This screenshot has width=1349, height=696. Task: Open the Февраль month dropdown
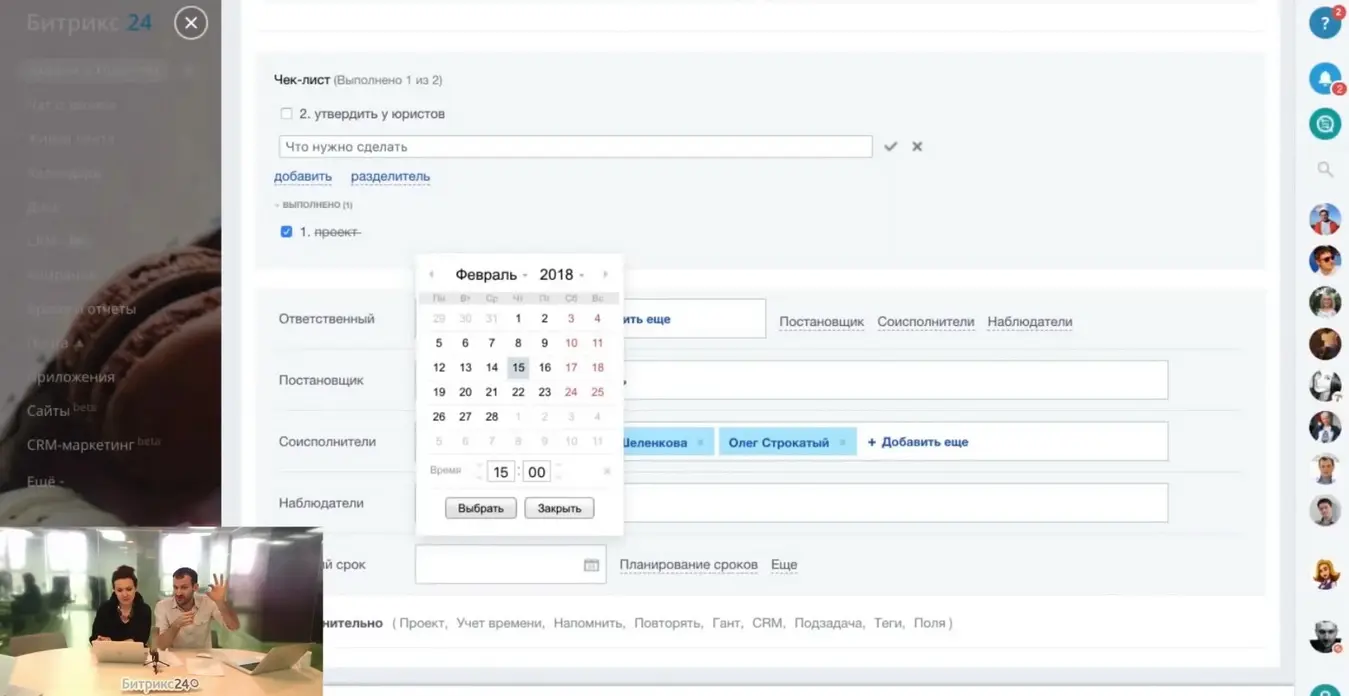(489, 275)
